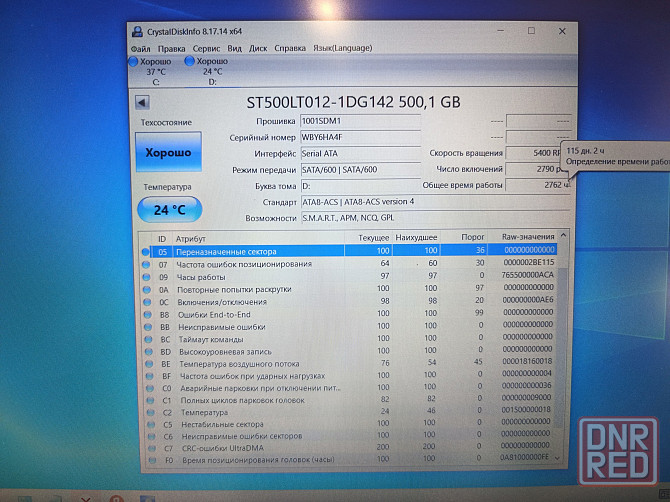670x502 pixels.
Task: Maximize the CrystalDiskInfo window
Action: pyautogui.click(x=531, y=31)
